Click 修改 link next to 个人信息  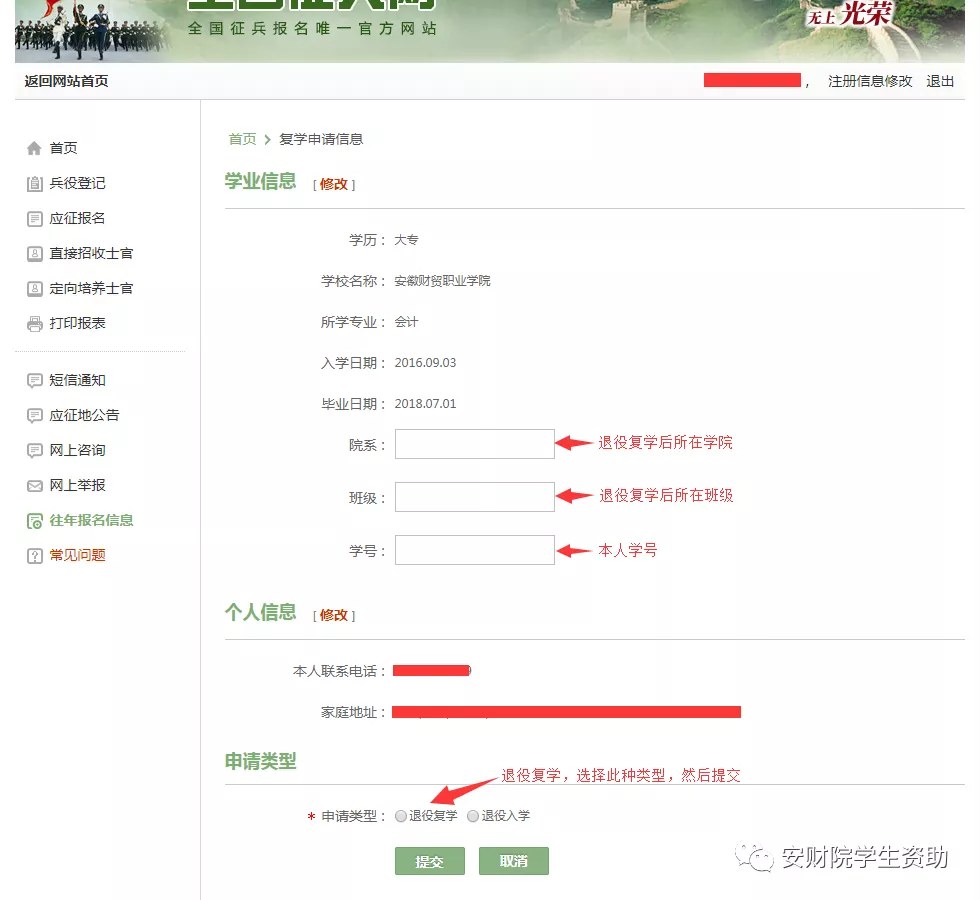tap(334, 615)
